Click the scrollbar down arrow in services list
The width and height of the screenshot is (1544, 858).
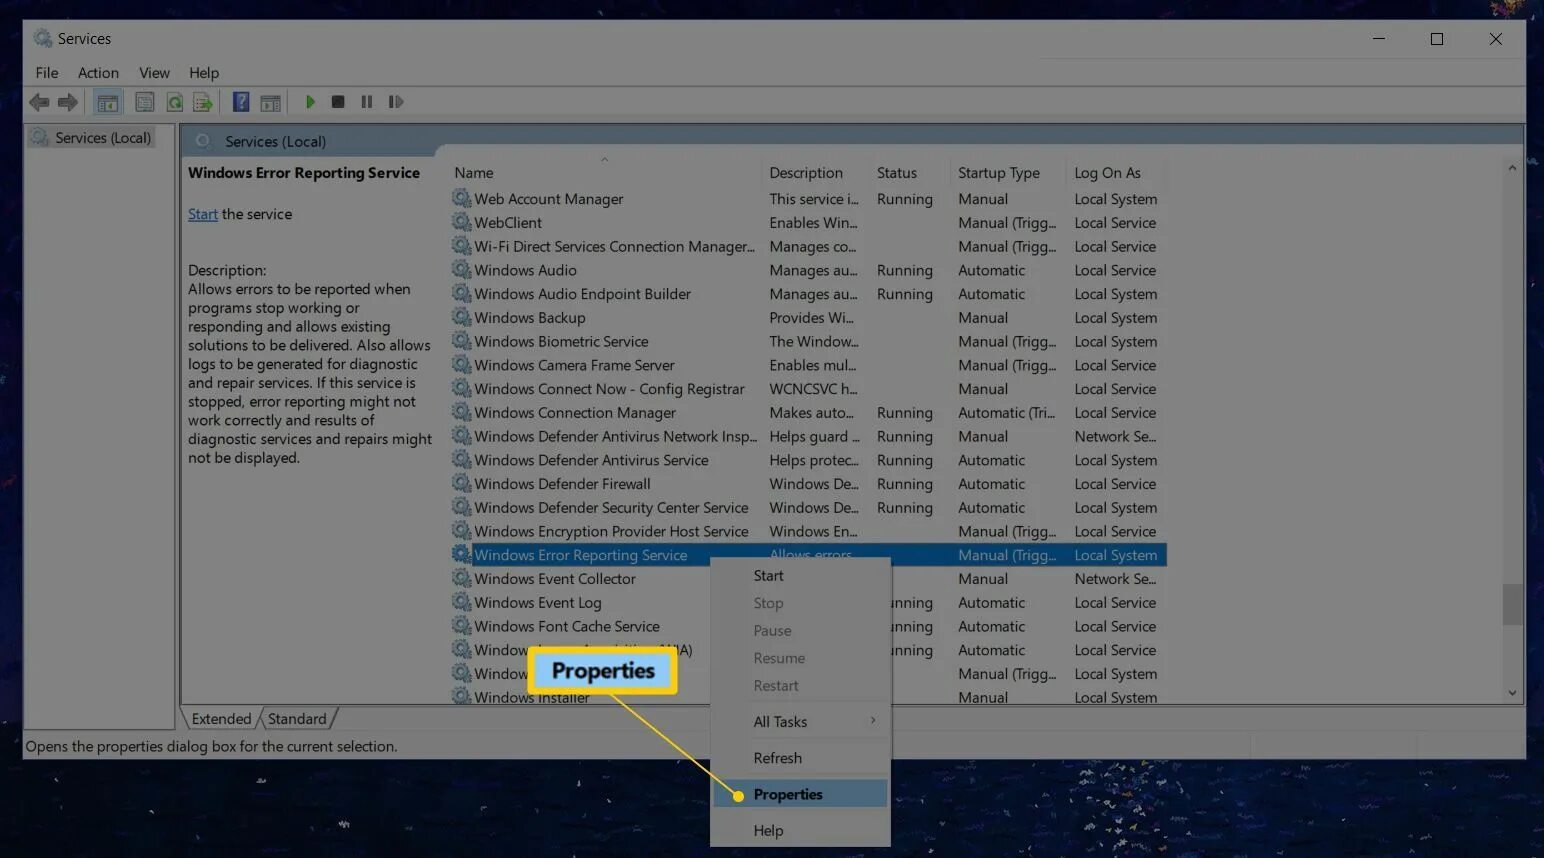tap(1512, 693)
